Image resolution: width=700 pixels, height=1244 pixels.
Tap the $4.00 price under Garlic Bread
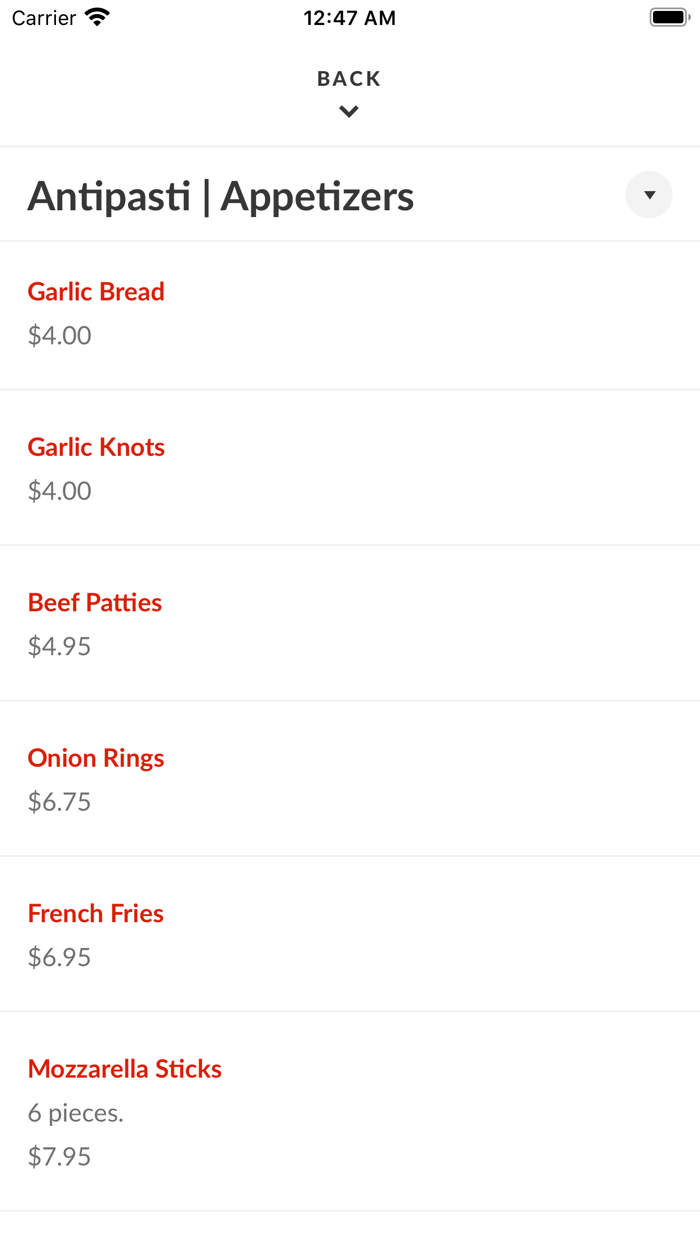(60, 335)
